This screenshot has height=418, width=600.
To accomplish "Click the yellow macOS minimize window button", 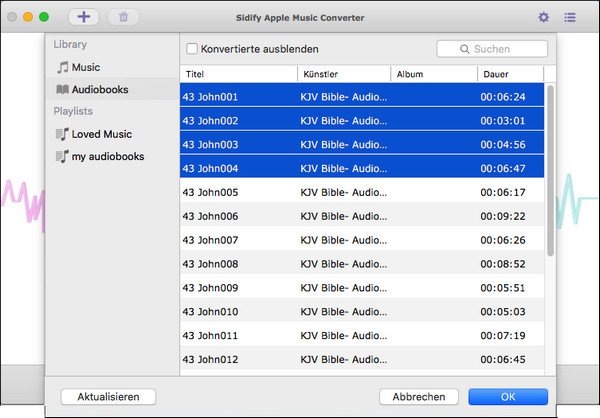I will pos(28,17).
